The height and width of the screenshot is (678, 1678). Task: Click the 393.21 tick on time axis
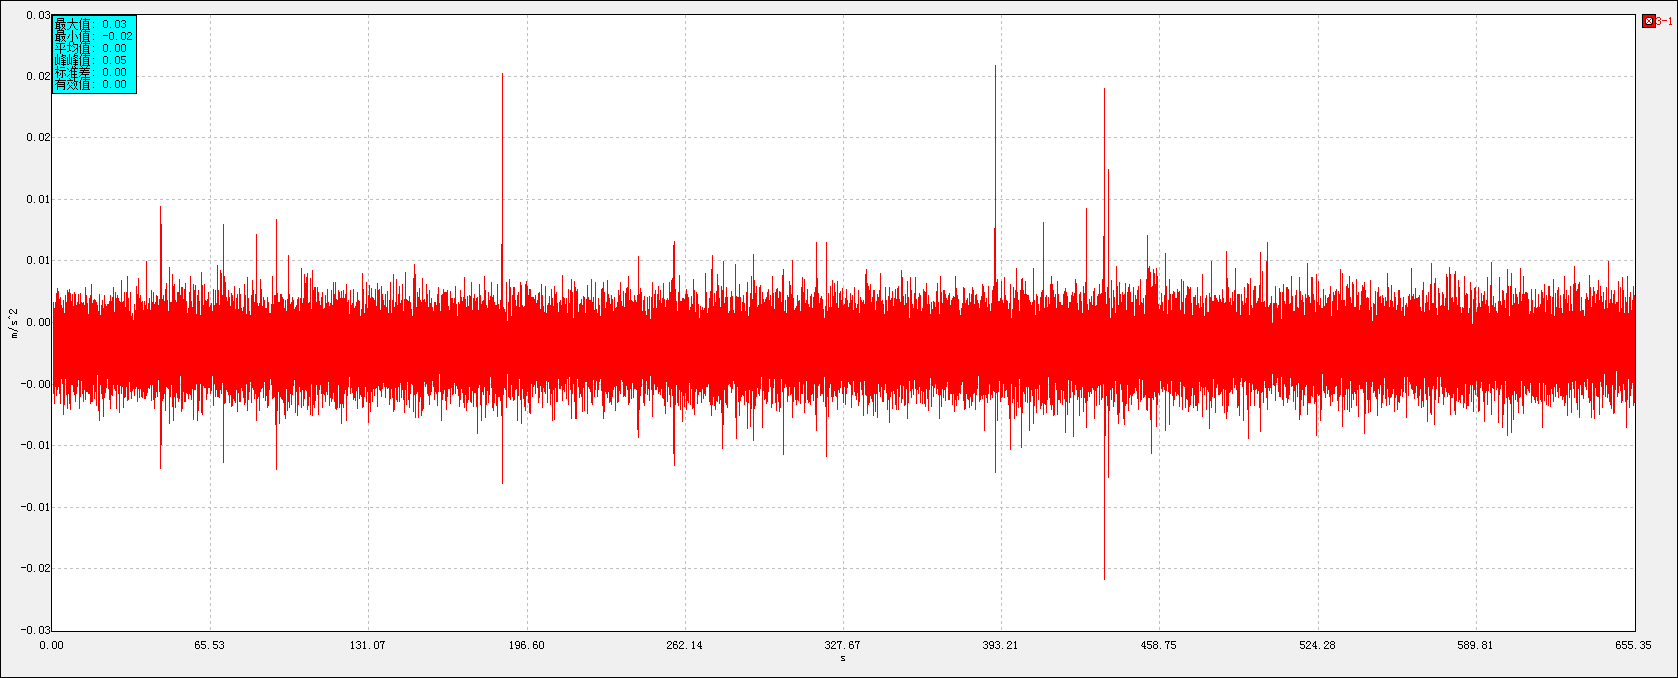coord(1000,645)
